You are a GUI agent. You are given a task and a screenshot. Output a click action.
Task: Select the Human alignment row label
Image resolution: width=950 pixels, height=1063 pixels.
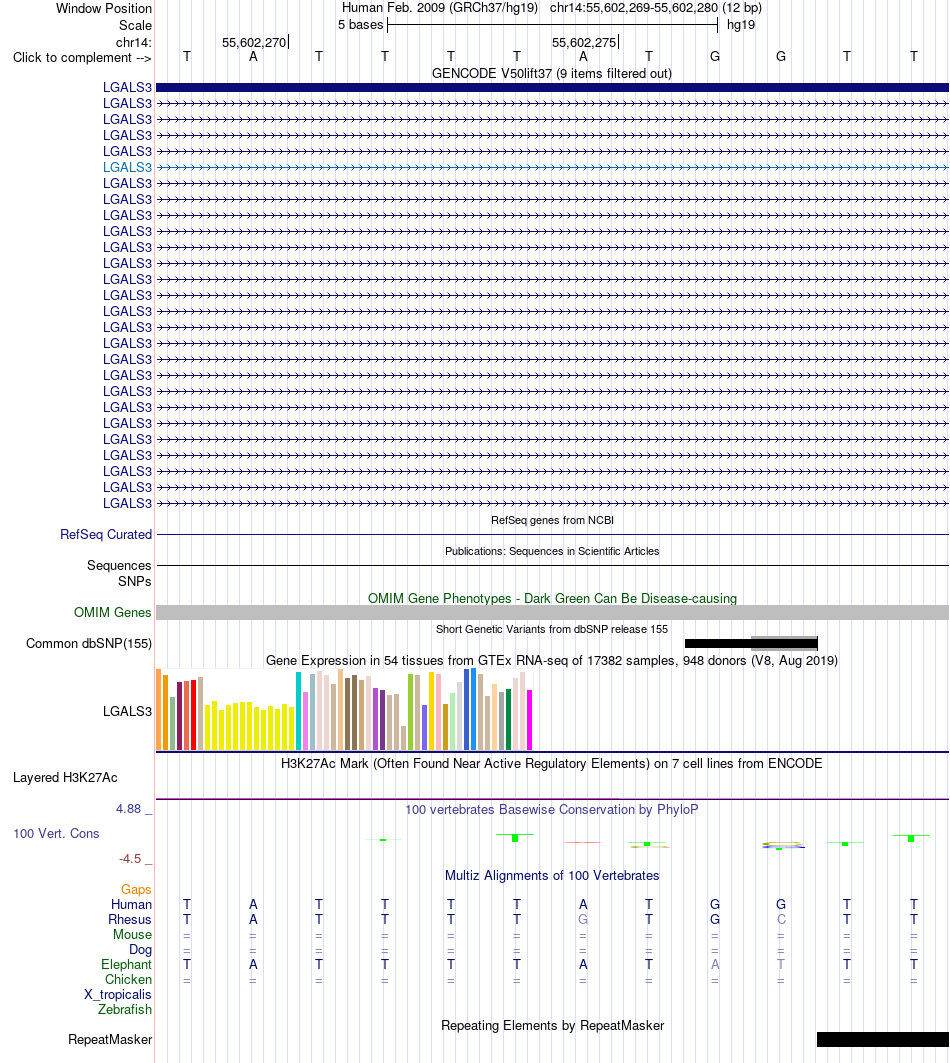coord(132,904)
